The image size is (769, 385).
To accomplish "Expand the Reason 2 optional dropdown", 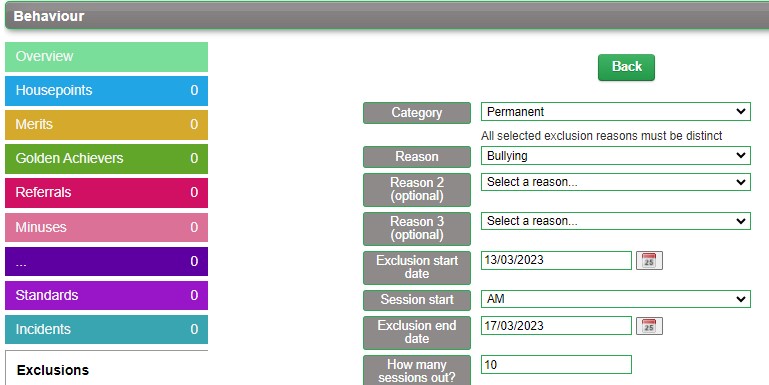I will pyautogui.click(x=615, y=182).
